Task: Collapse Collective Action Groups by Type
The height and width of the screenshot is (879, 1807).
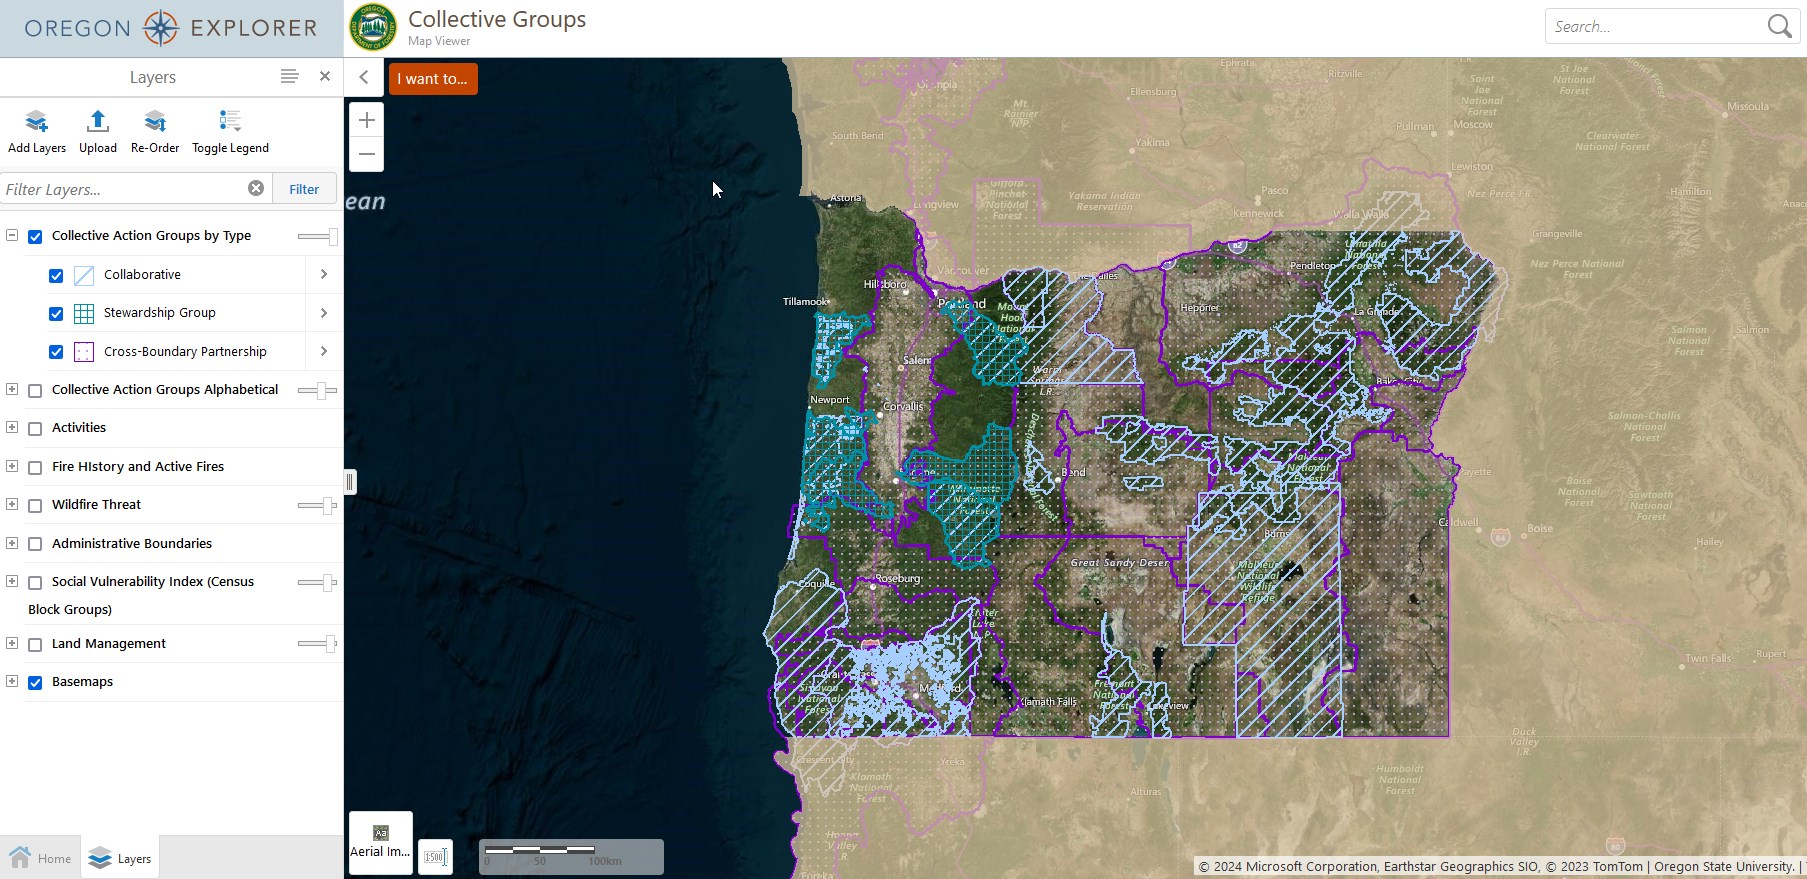Action: click(12, 235)
